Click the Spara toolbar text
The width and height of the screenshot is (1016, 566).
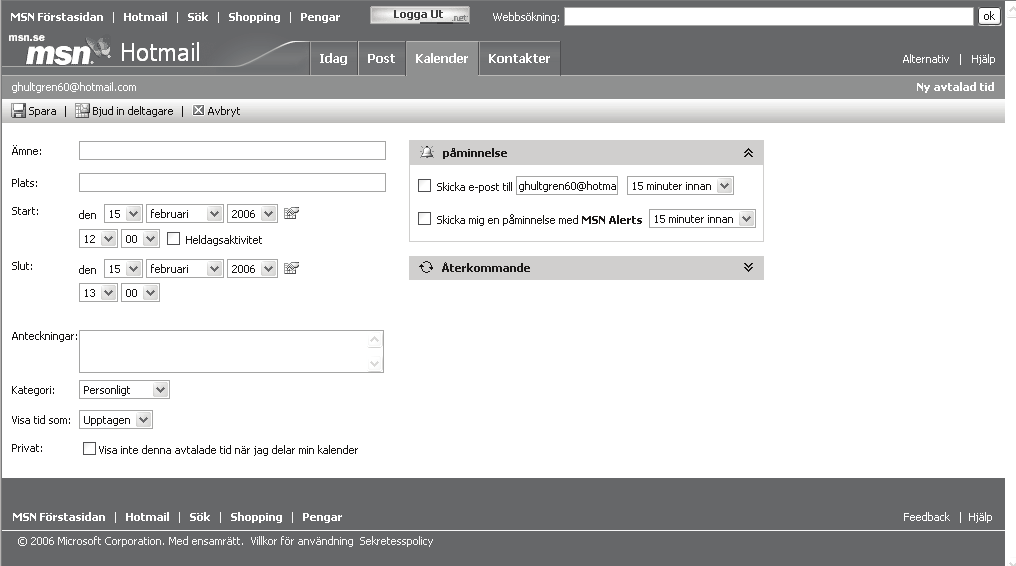pos(42,111)
